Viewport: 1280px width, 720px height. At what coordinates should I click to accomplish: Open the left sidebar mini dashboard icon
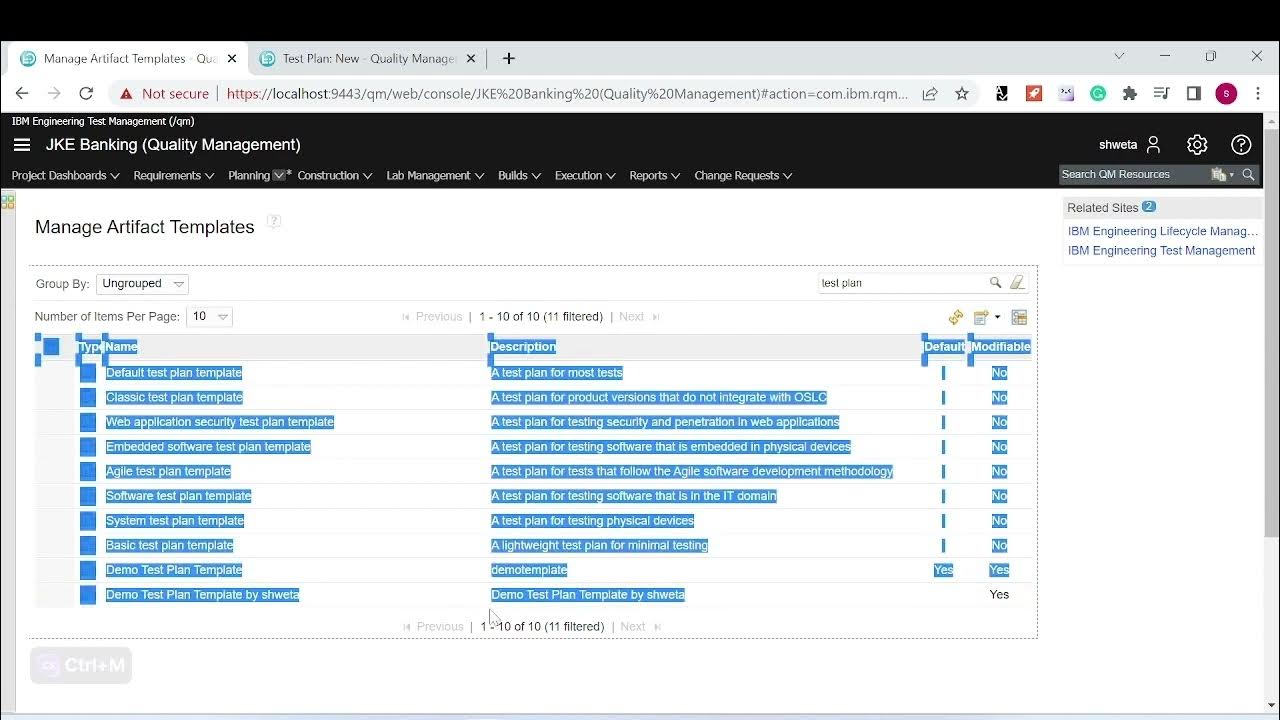[8, 201]
